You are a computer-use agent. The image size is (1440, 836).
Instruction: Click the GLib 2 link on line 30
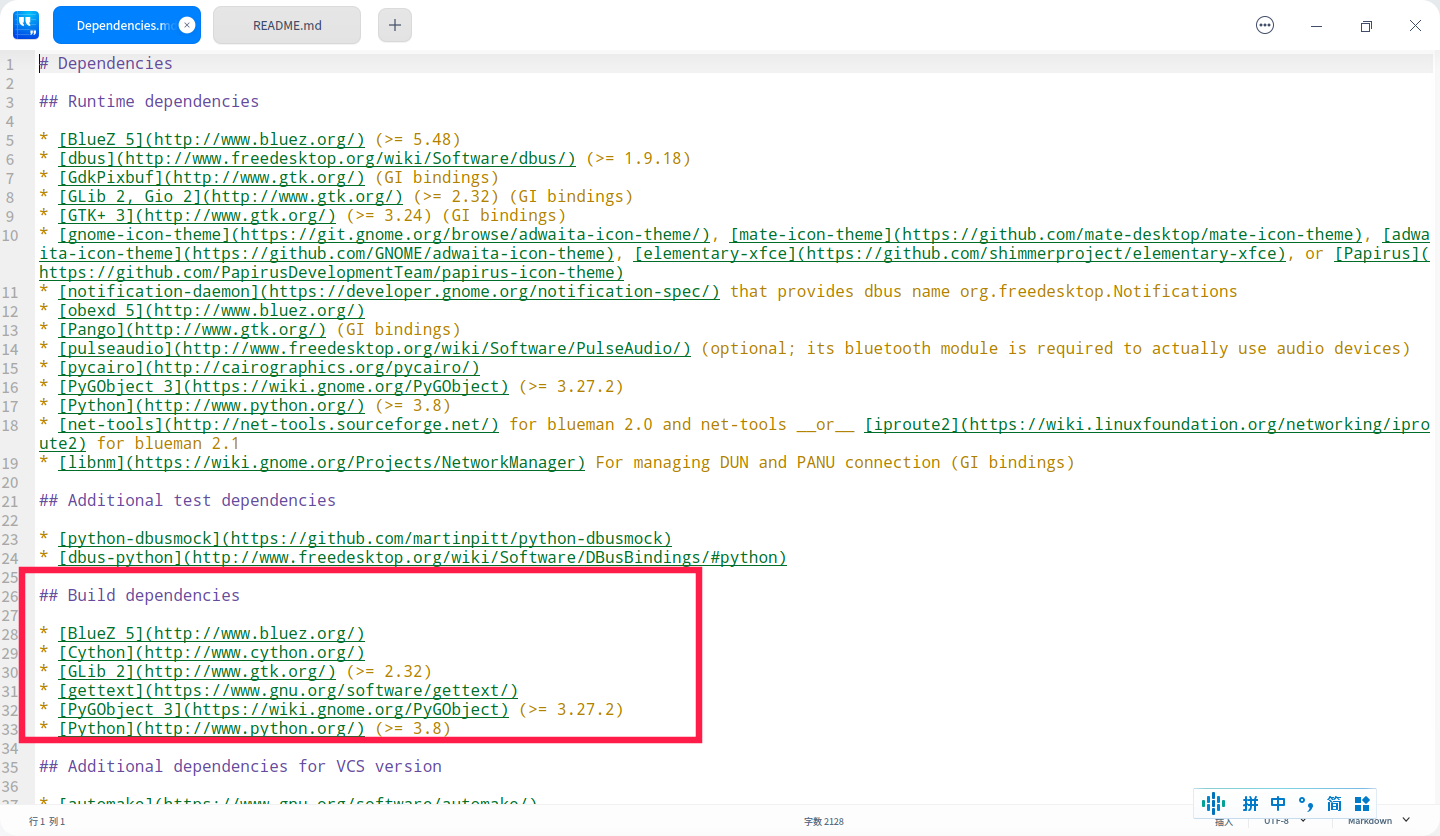click(x=197, y=671)
